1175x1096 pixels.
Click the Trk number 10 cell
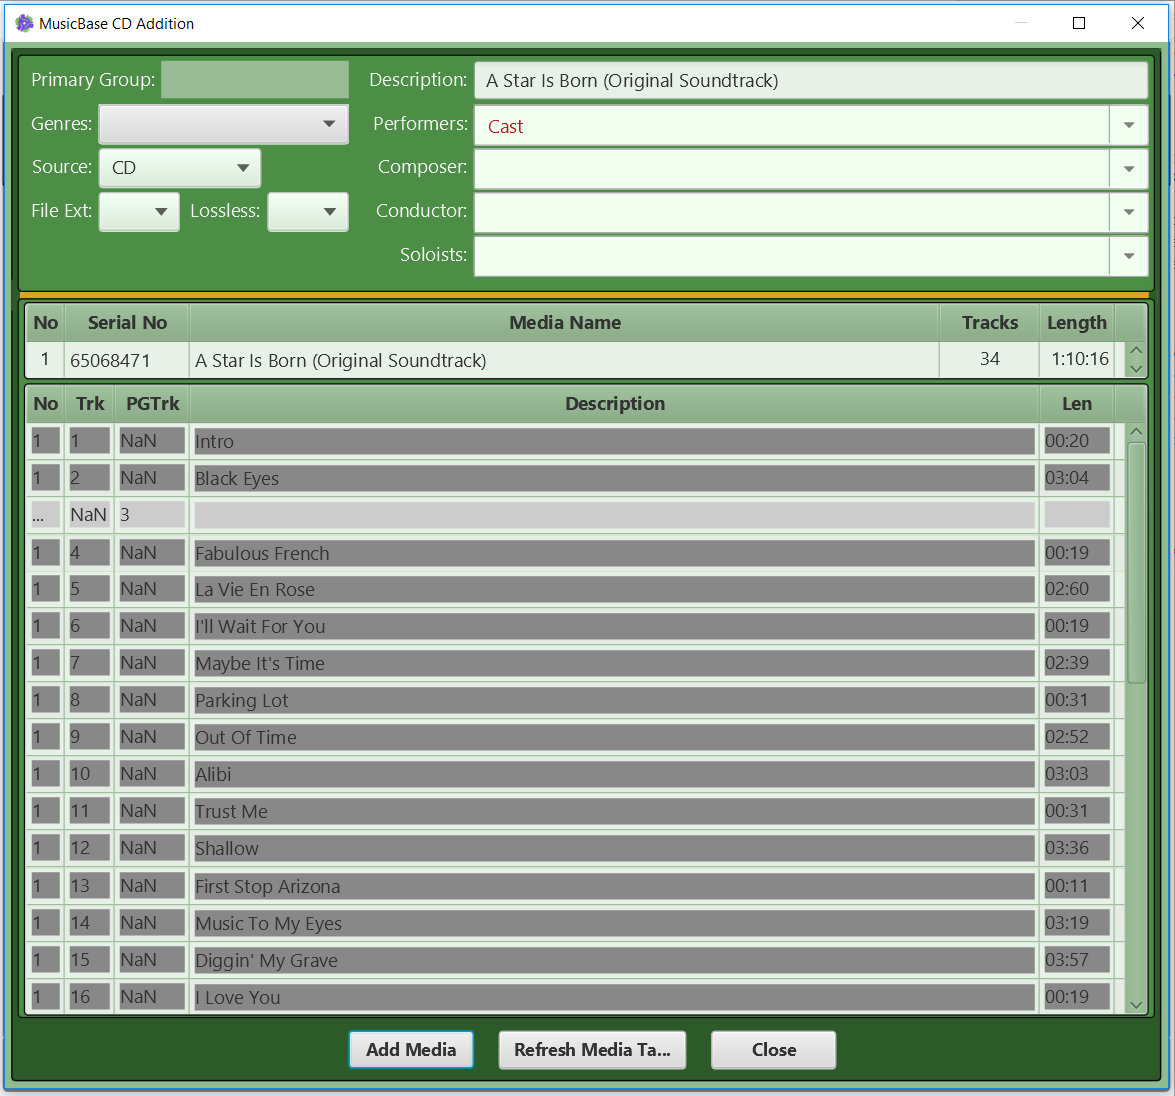click(89, 774)
